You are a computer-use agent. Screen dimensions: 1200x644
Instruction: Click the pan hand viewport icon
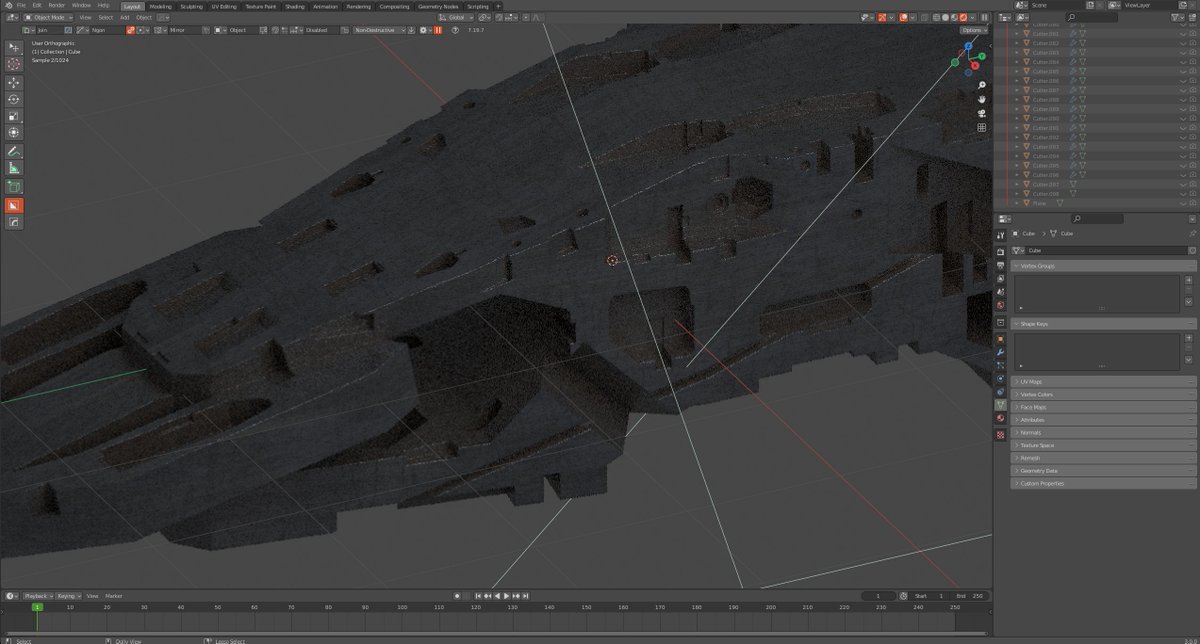pos(983,100)
